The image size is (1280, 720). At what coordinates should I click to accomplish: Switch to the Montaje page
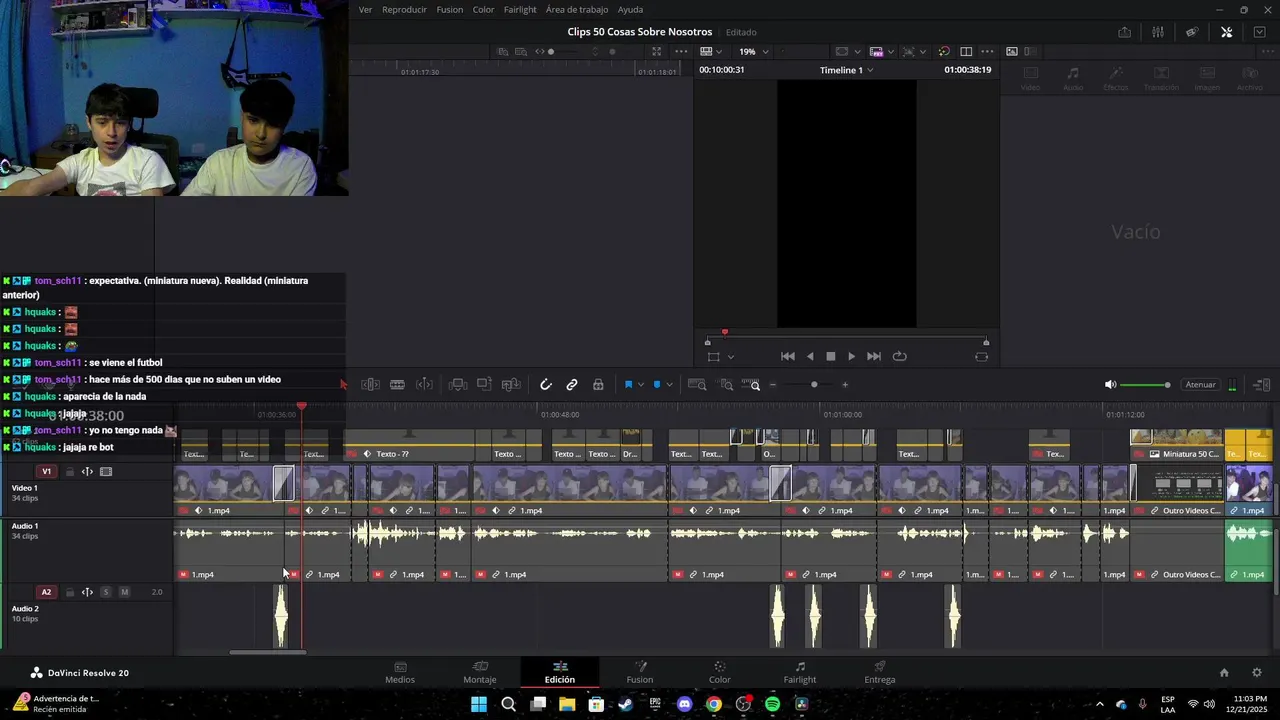(x=480, y=673)
